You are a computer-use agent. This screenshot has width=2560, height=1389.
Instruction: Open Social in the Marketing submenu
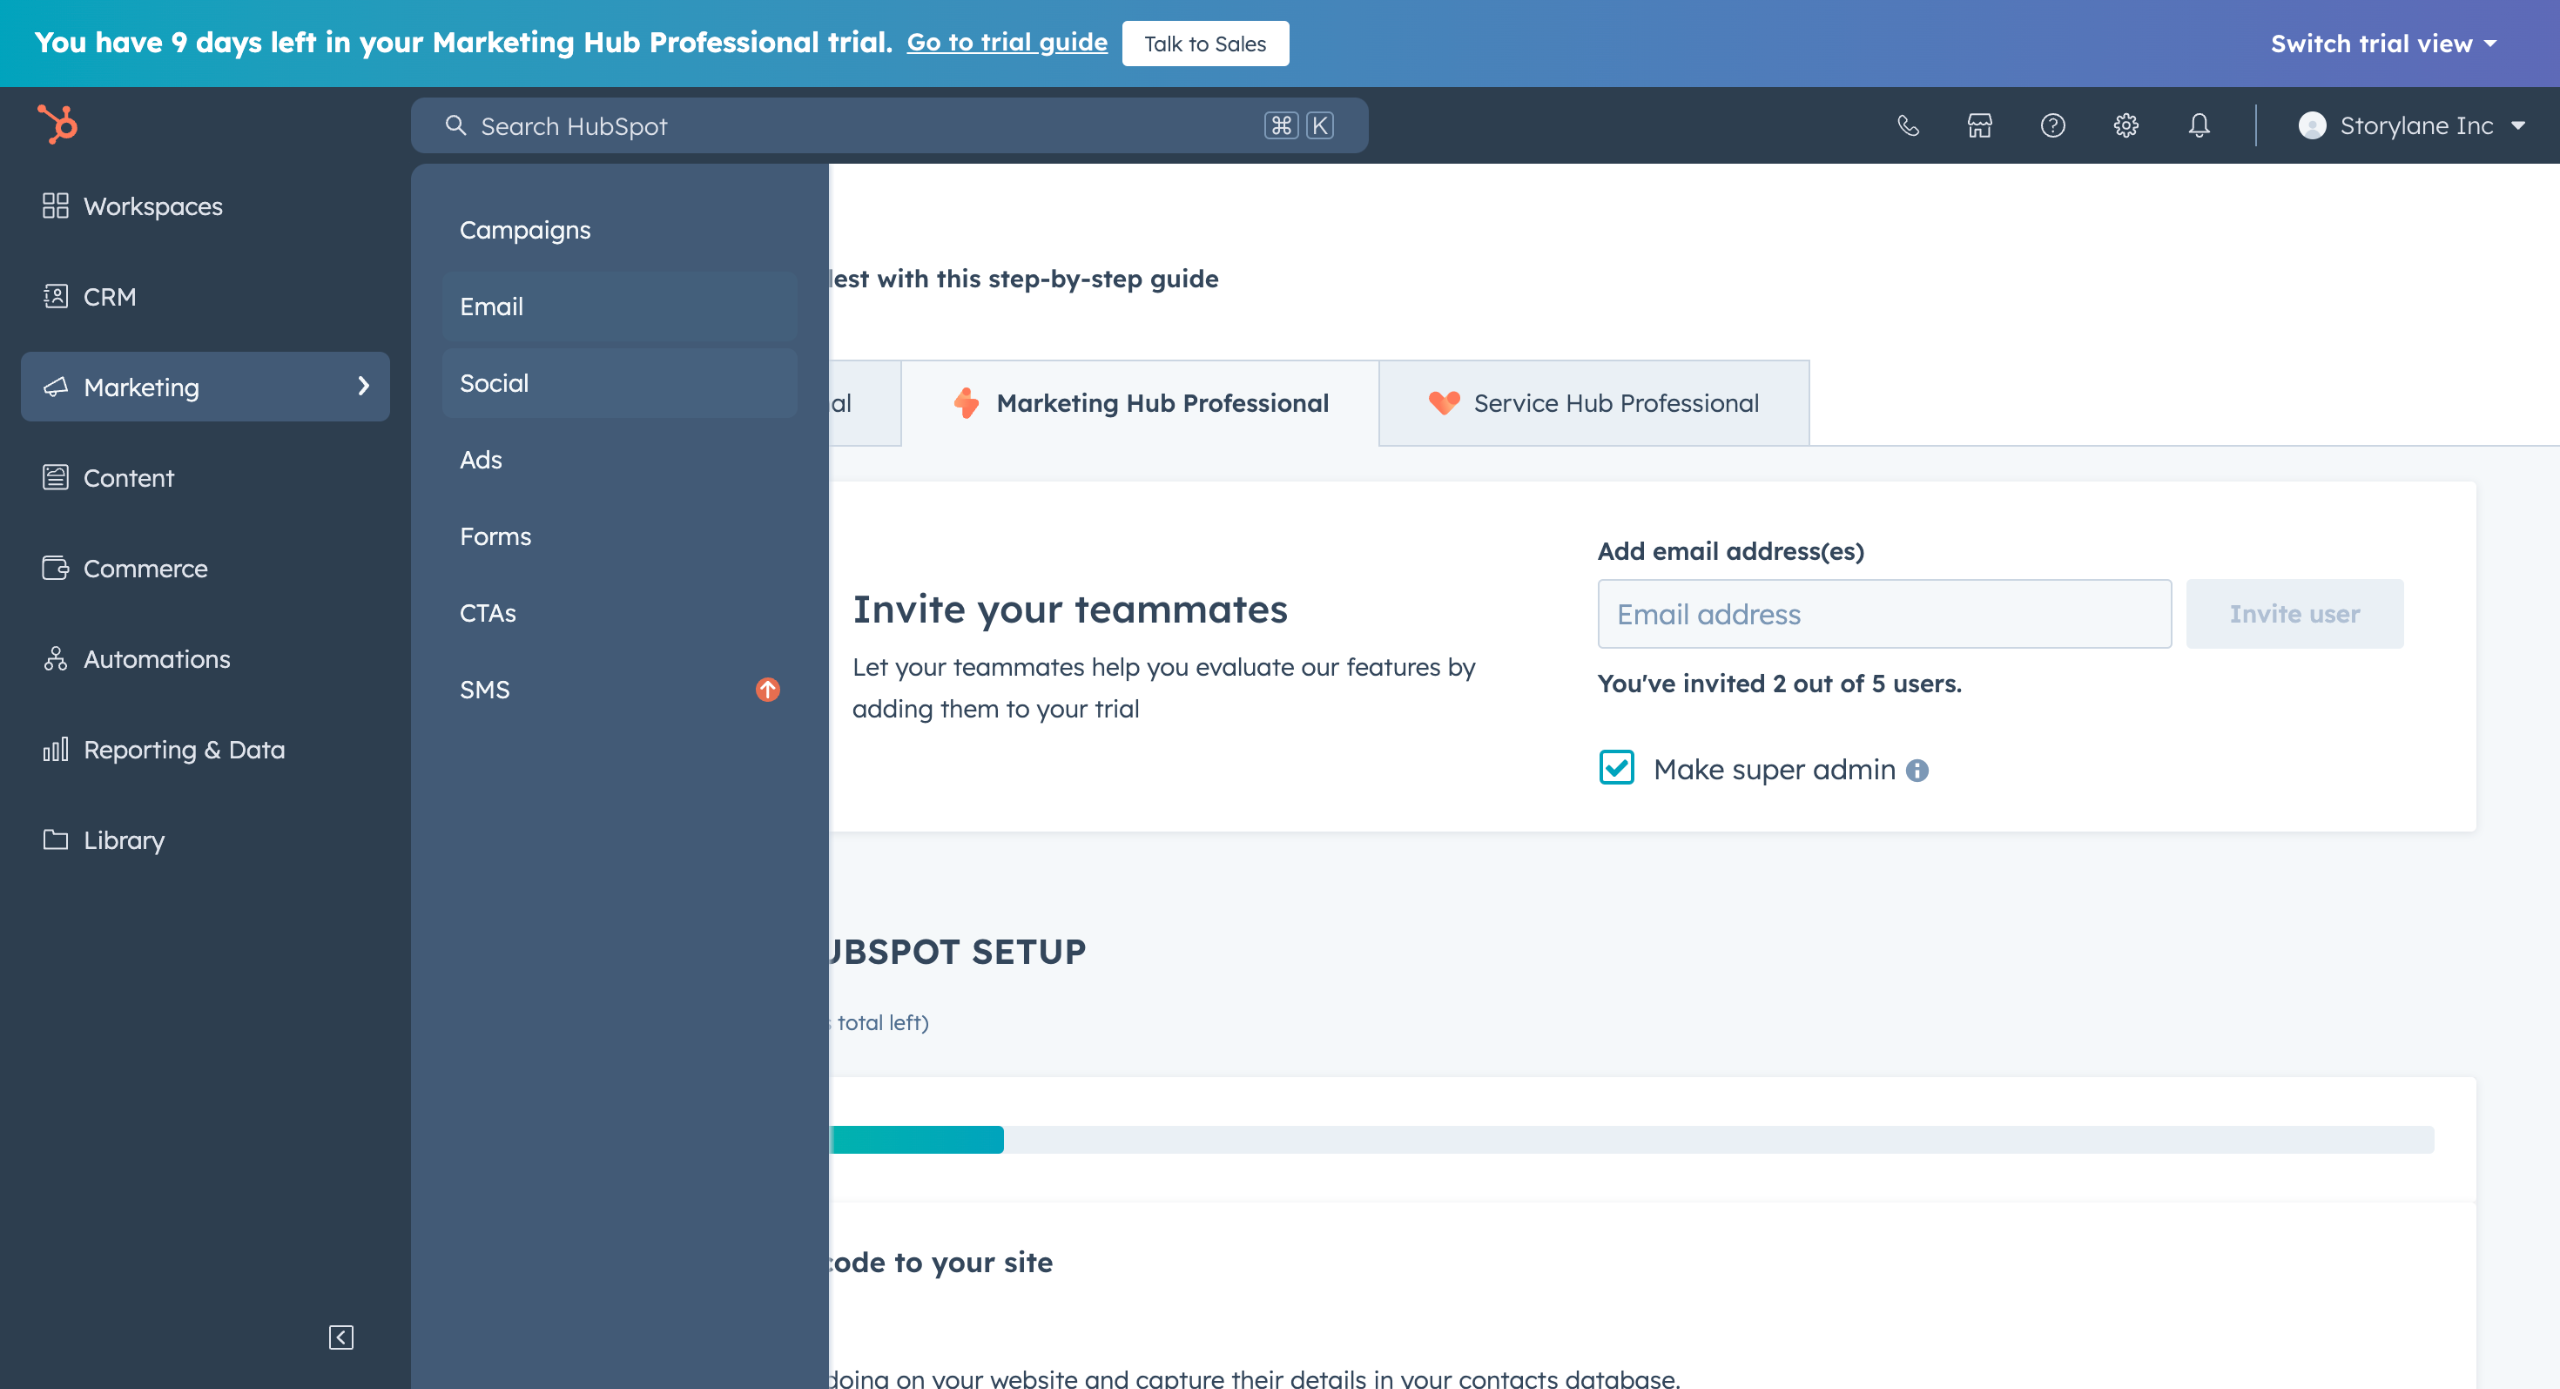(620, 383)
